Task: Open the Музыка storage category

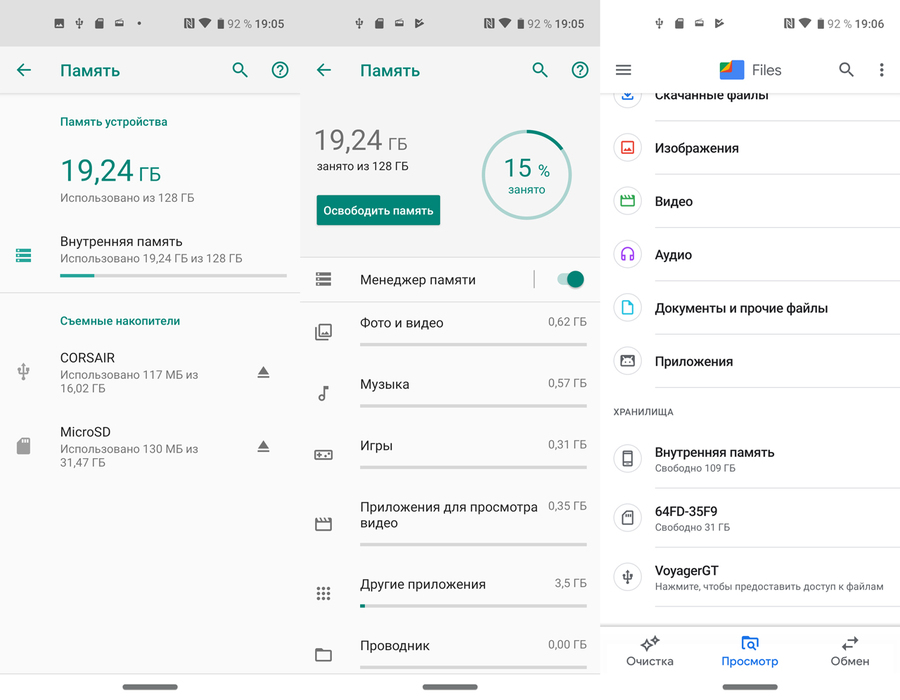Action: 450,393
